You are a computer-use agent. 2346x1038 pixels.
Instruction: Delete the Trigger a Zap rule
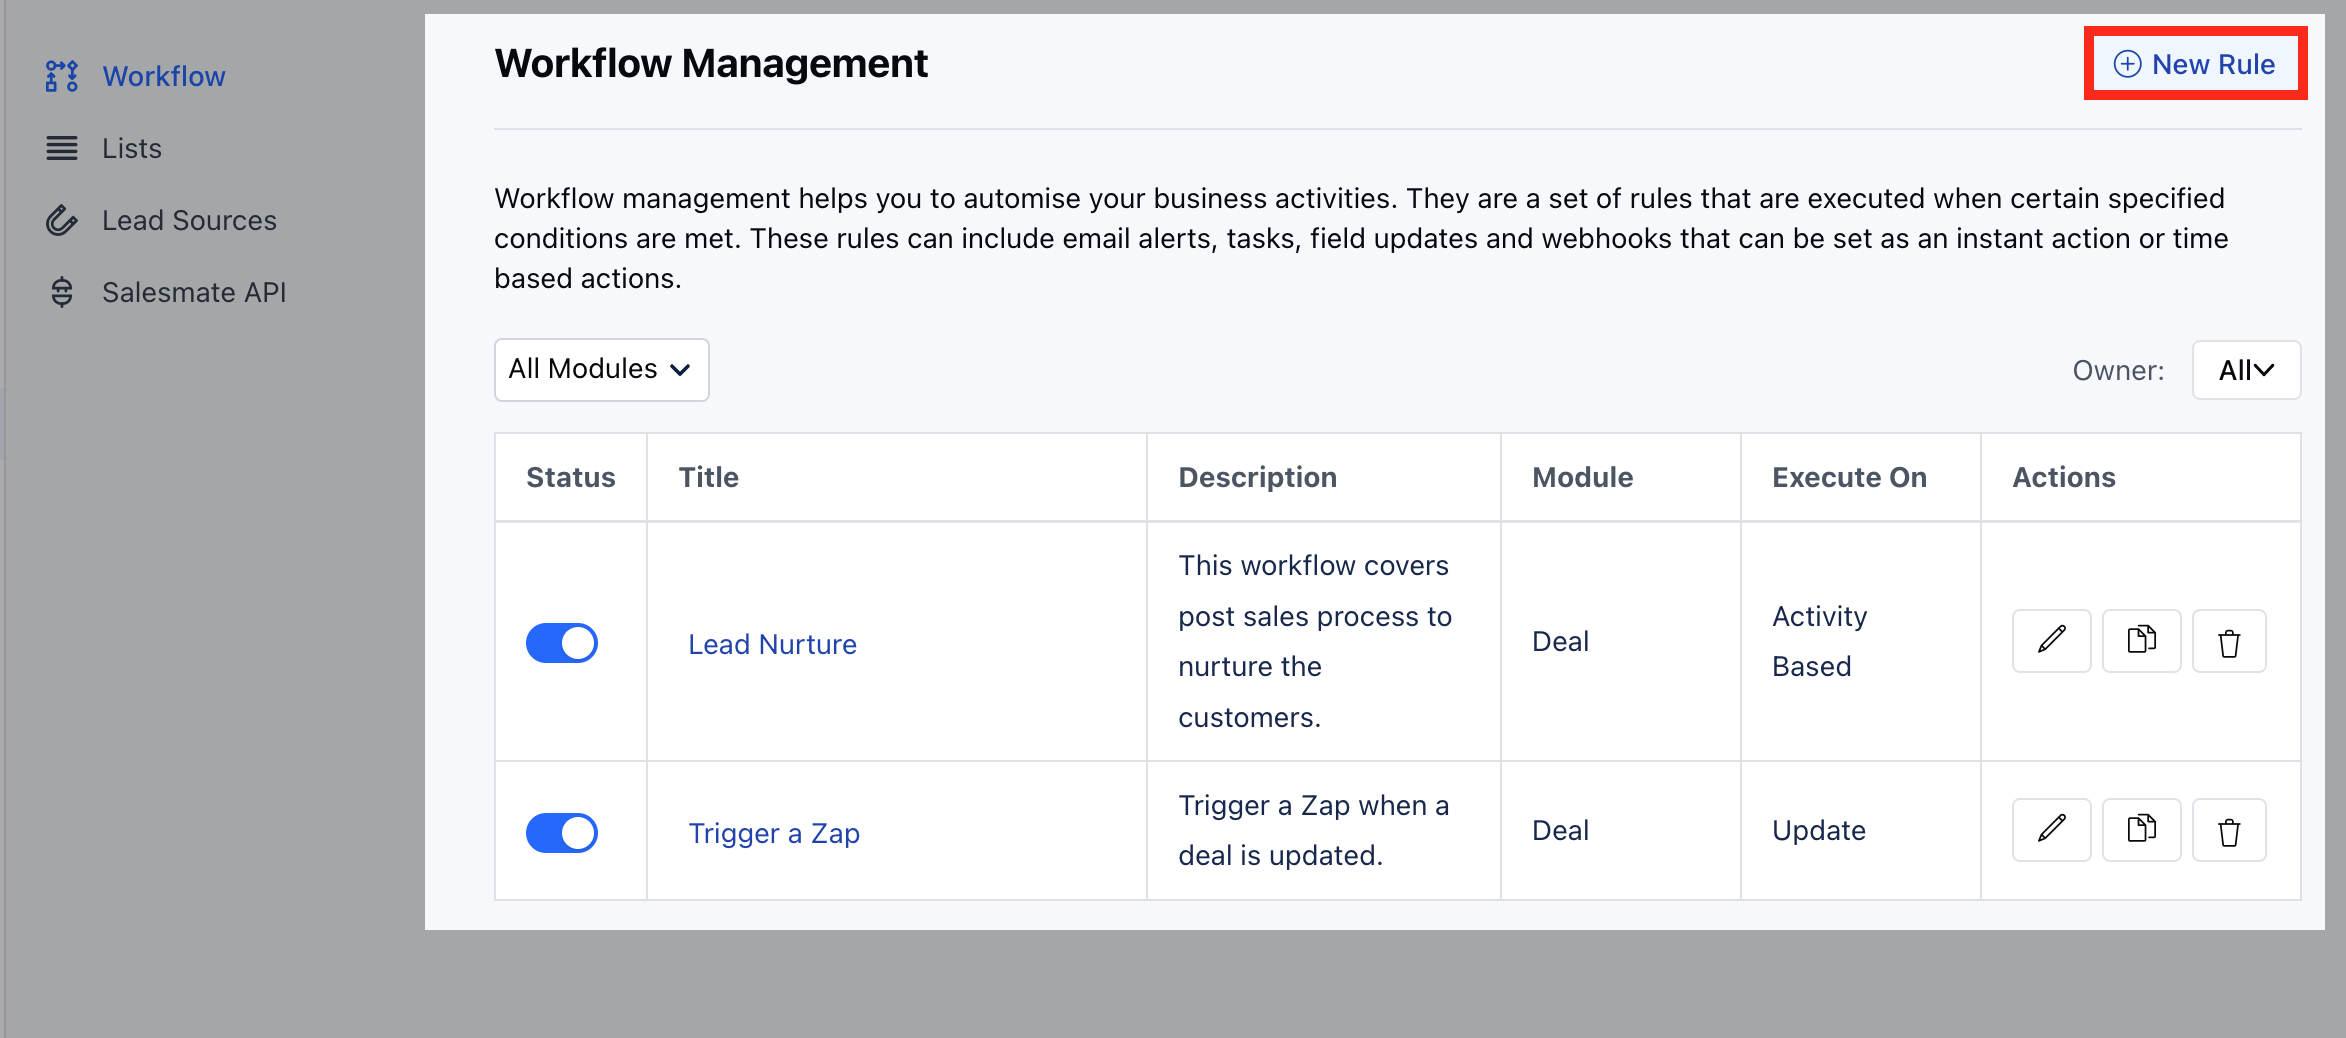(2229, 830)
